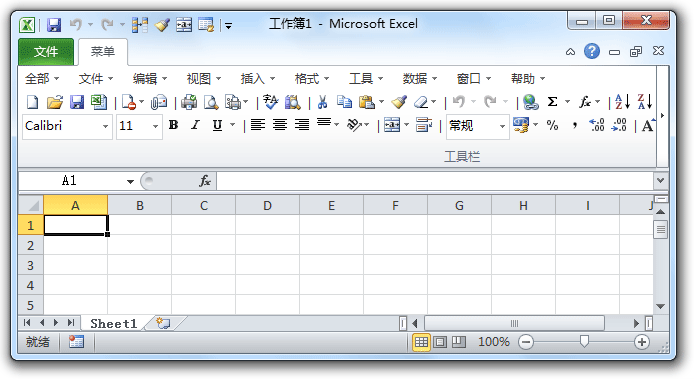
Task: Run the spelling check tool
Action: point(270,102)
